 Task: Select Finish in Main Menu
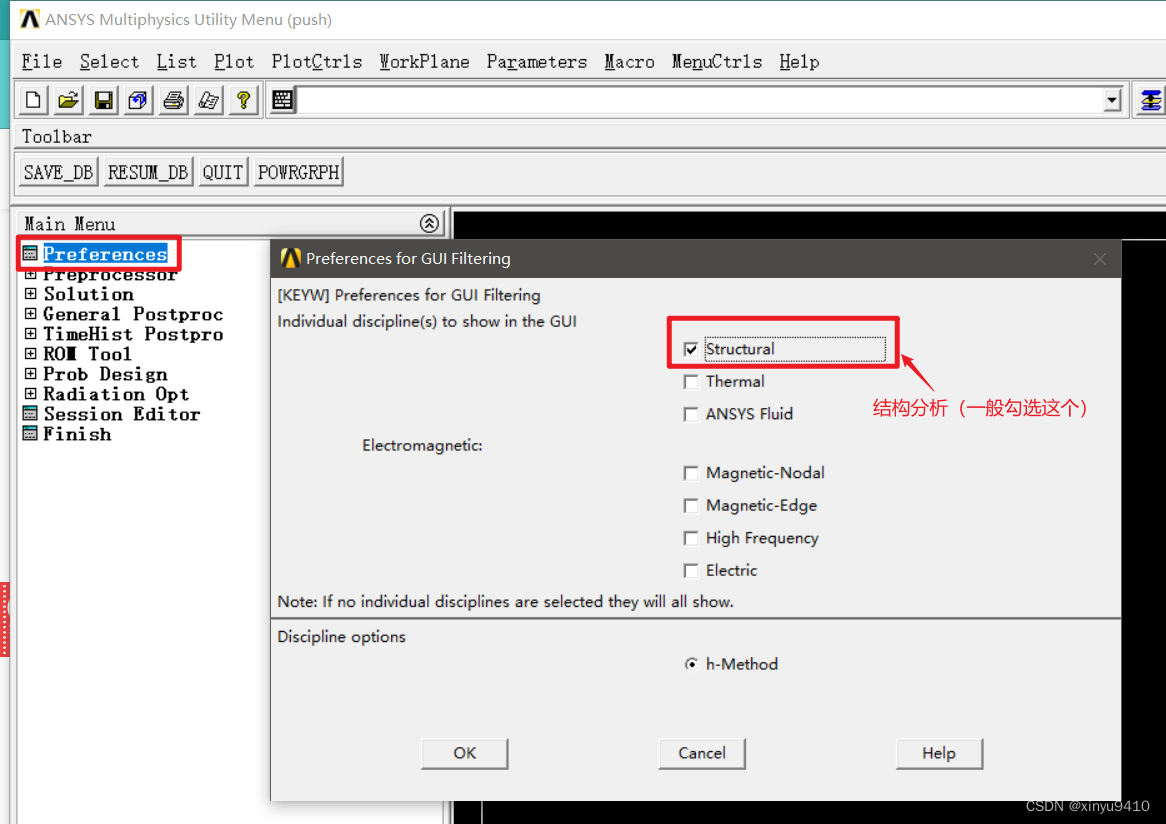77,434
